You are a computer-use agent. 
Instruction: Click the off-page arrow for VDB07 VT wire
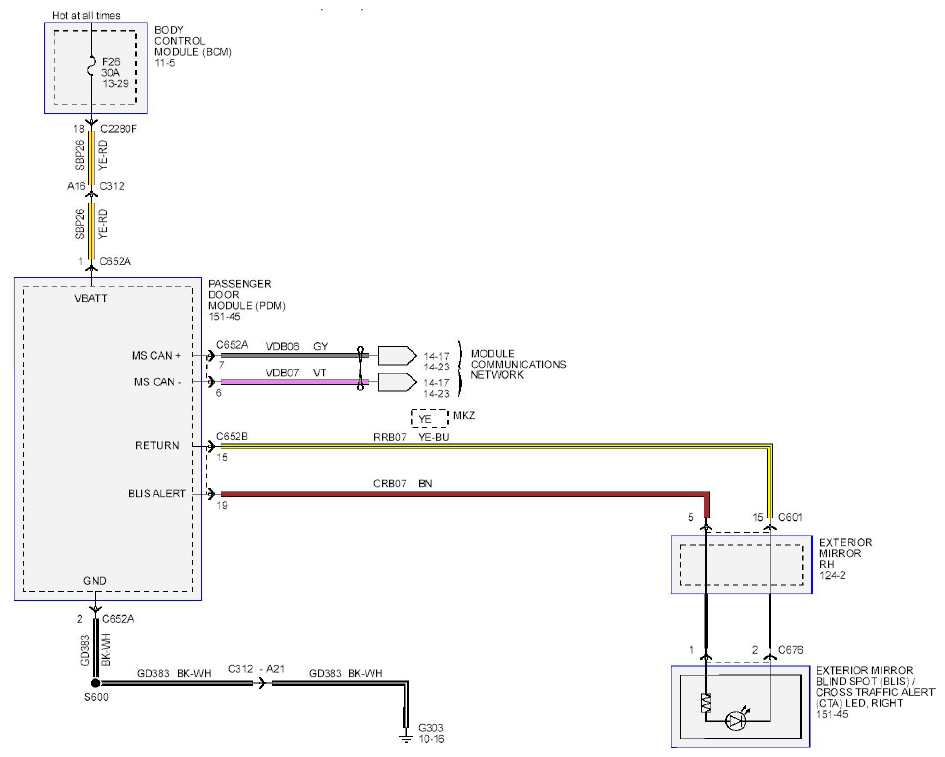pyautogui.click(x=397, y=382)
